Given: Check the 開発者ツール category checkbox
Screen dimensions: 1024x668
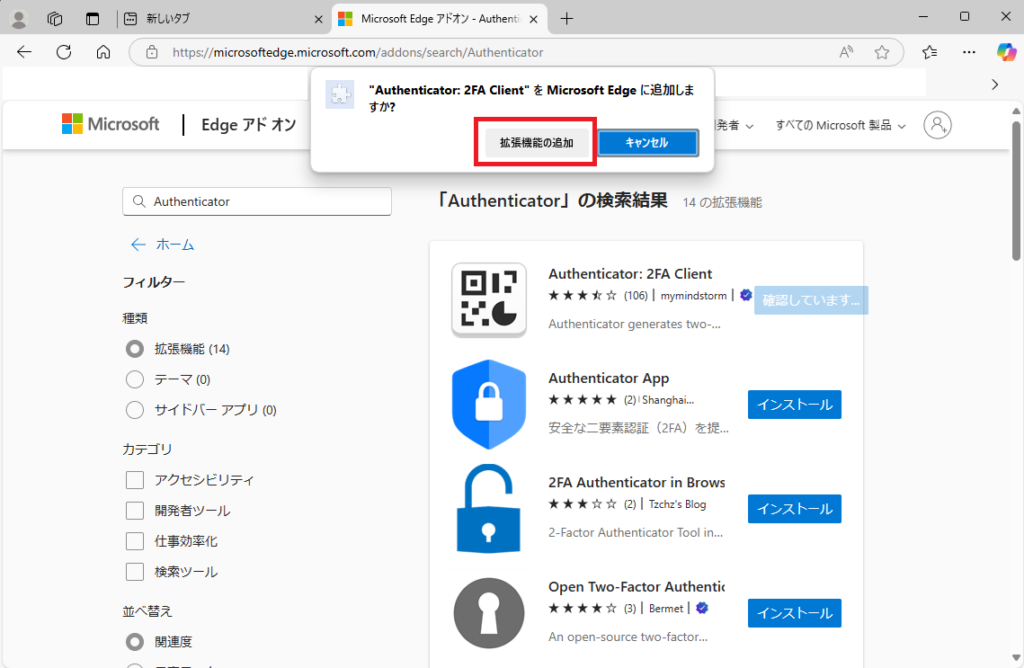Looking at the screenshot, I should click(x=135, y=511).
